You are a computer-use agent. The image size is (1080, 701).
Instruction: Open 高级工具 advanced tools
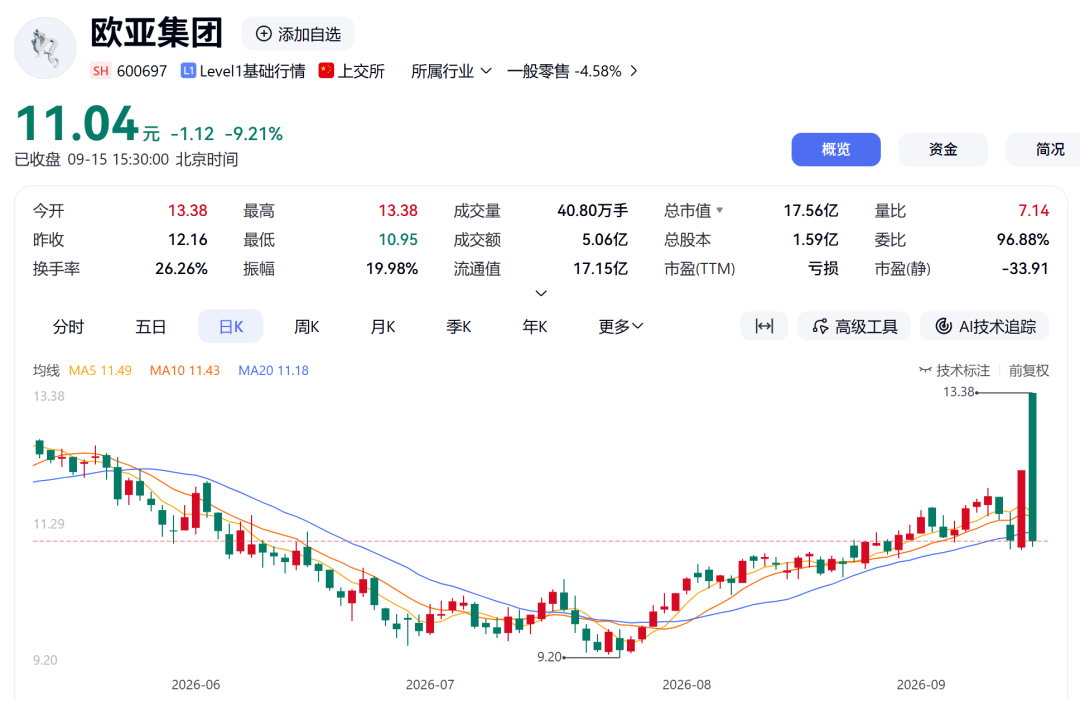[854, 326]
